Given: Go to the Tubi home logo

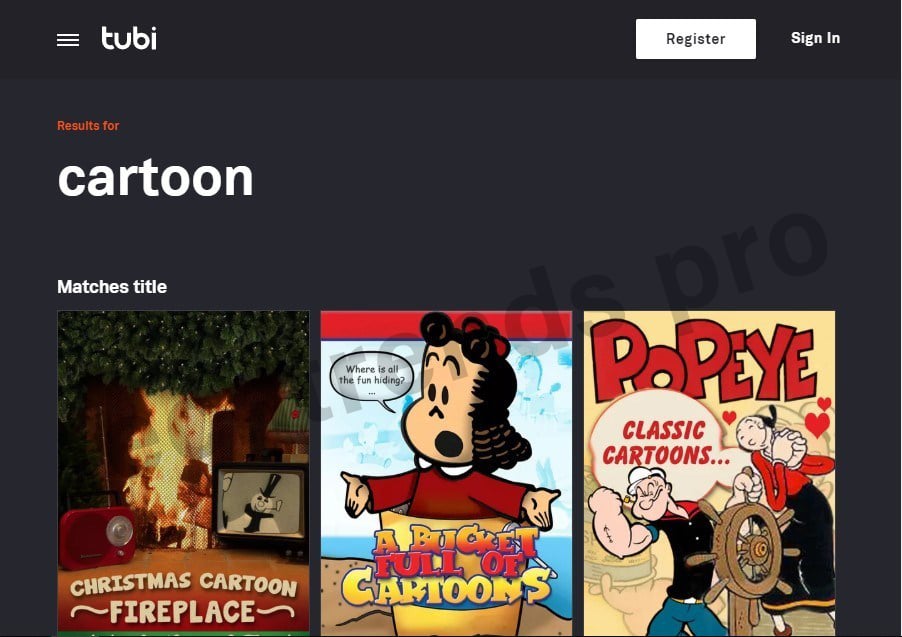Looking at the screenshot, I should 129,38.
